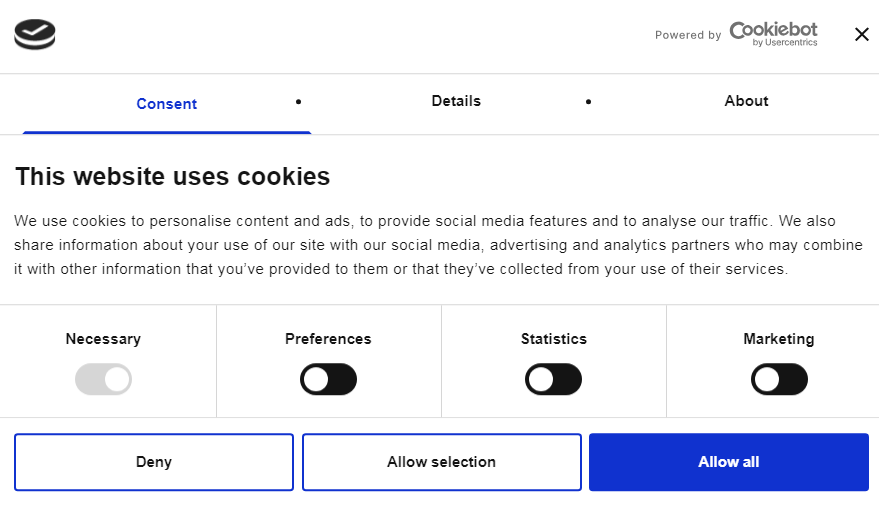
Task: Enable the Preferences cookies switch
Action: [328, 379]
